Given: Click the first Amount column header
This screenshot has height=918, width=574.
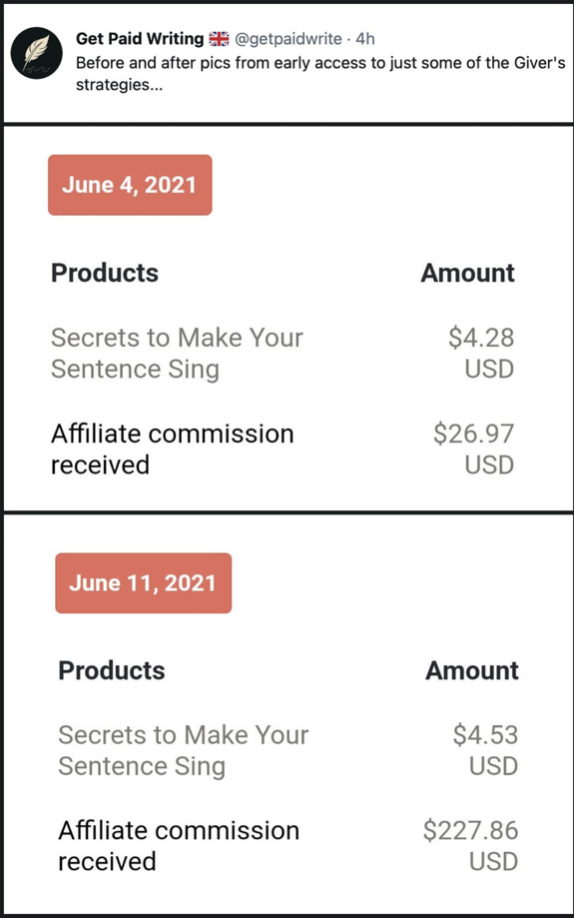Looking at the screenshot, I should 468,273.
